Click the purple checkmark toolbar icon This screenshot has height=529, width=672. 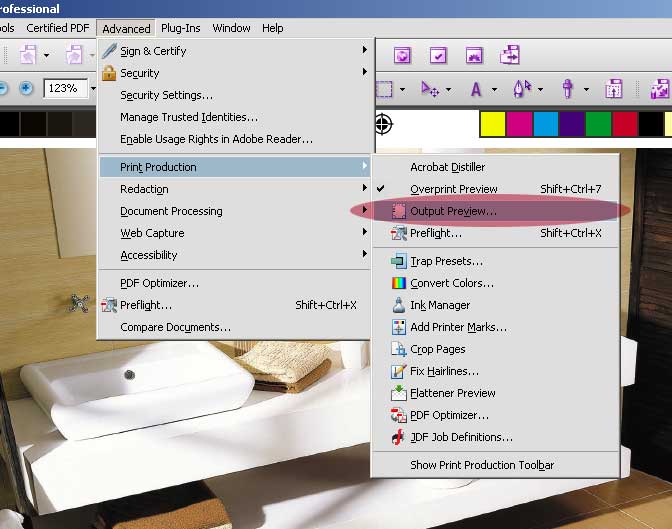(438, 55)
